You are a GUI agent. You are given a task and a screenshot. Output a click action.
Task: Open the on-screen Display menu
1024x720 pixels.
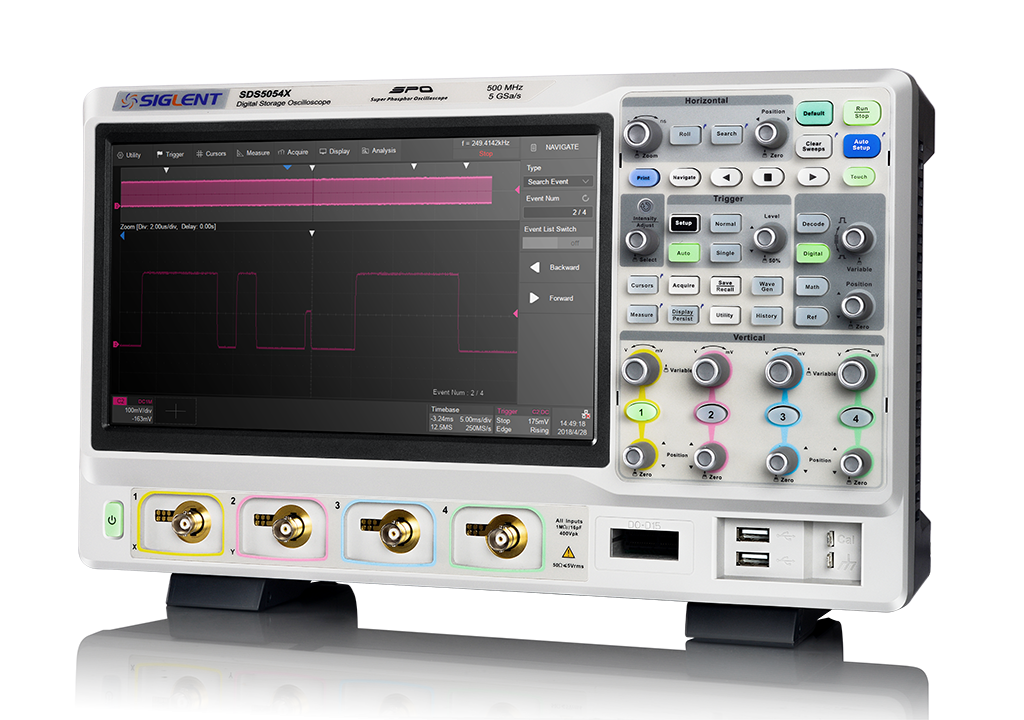(334, 152)
